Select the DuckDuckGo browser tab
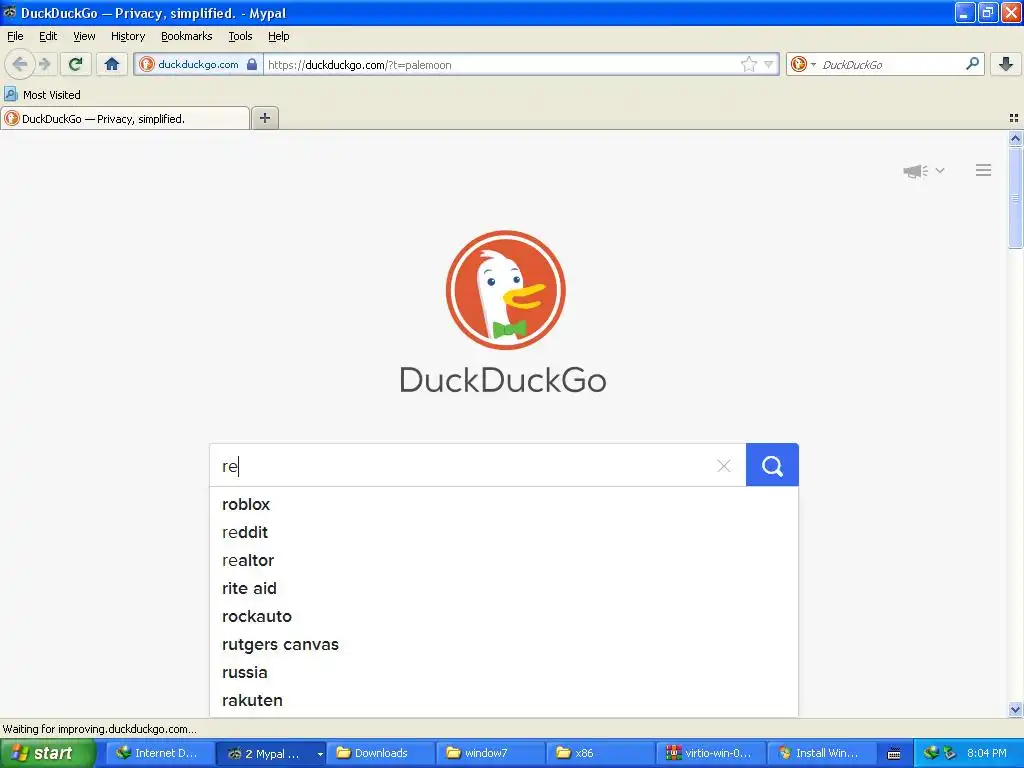This screenshot has height=768, width=1024. pyautogui.click(x=125, y=118)
